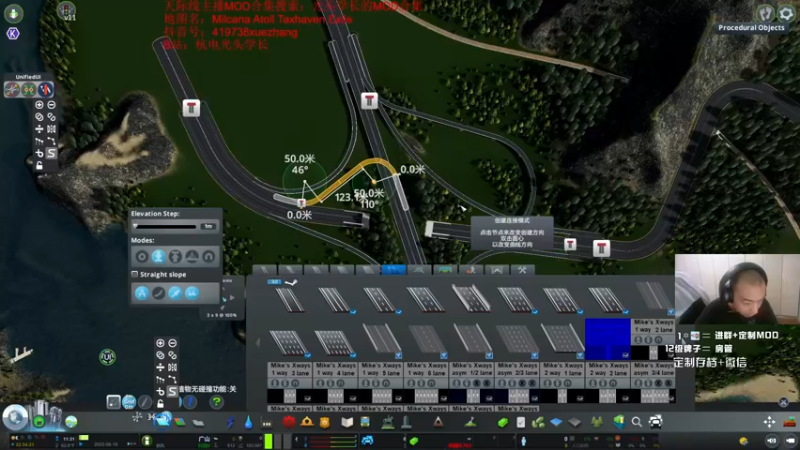Open the red-blue compass tool in UnifiedUI
The height and width of the screenshot is (450, 800).
coord(45,90)
